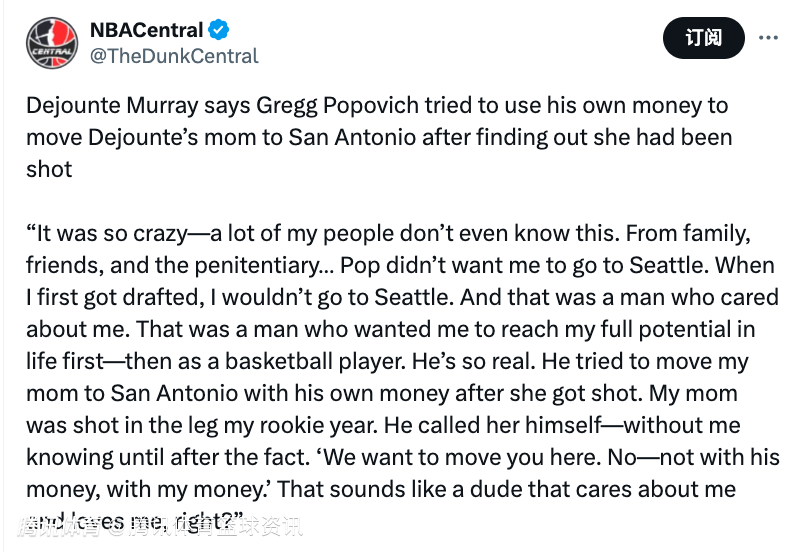Click the word 'crazy' in the quote opening
The image size is (794, 552).
(x=160, y=234)
